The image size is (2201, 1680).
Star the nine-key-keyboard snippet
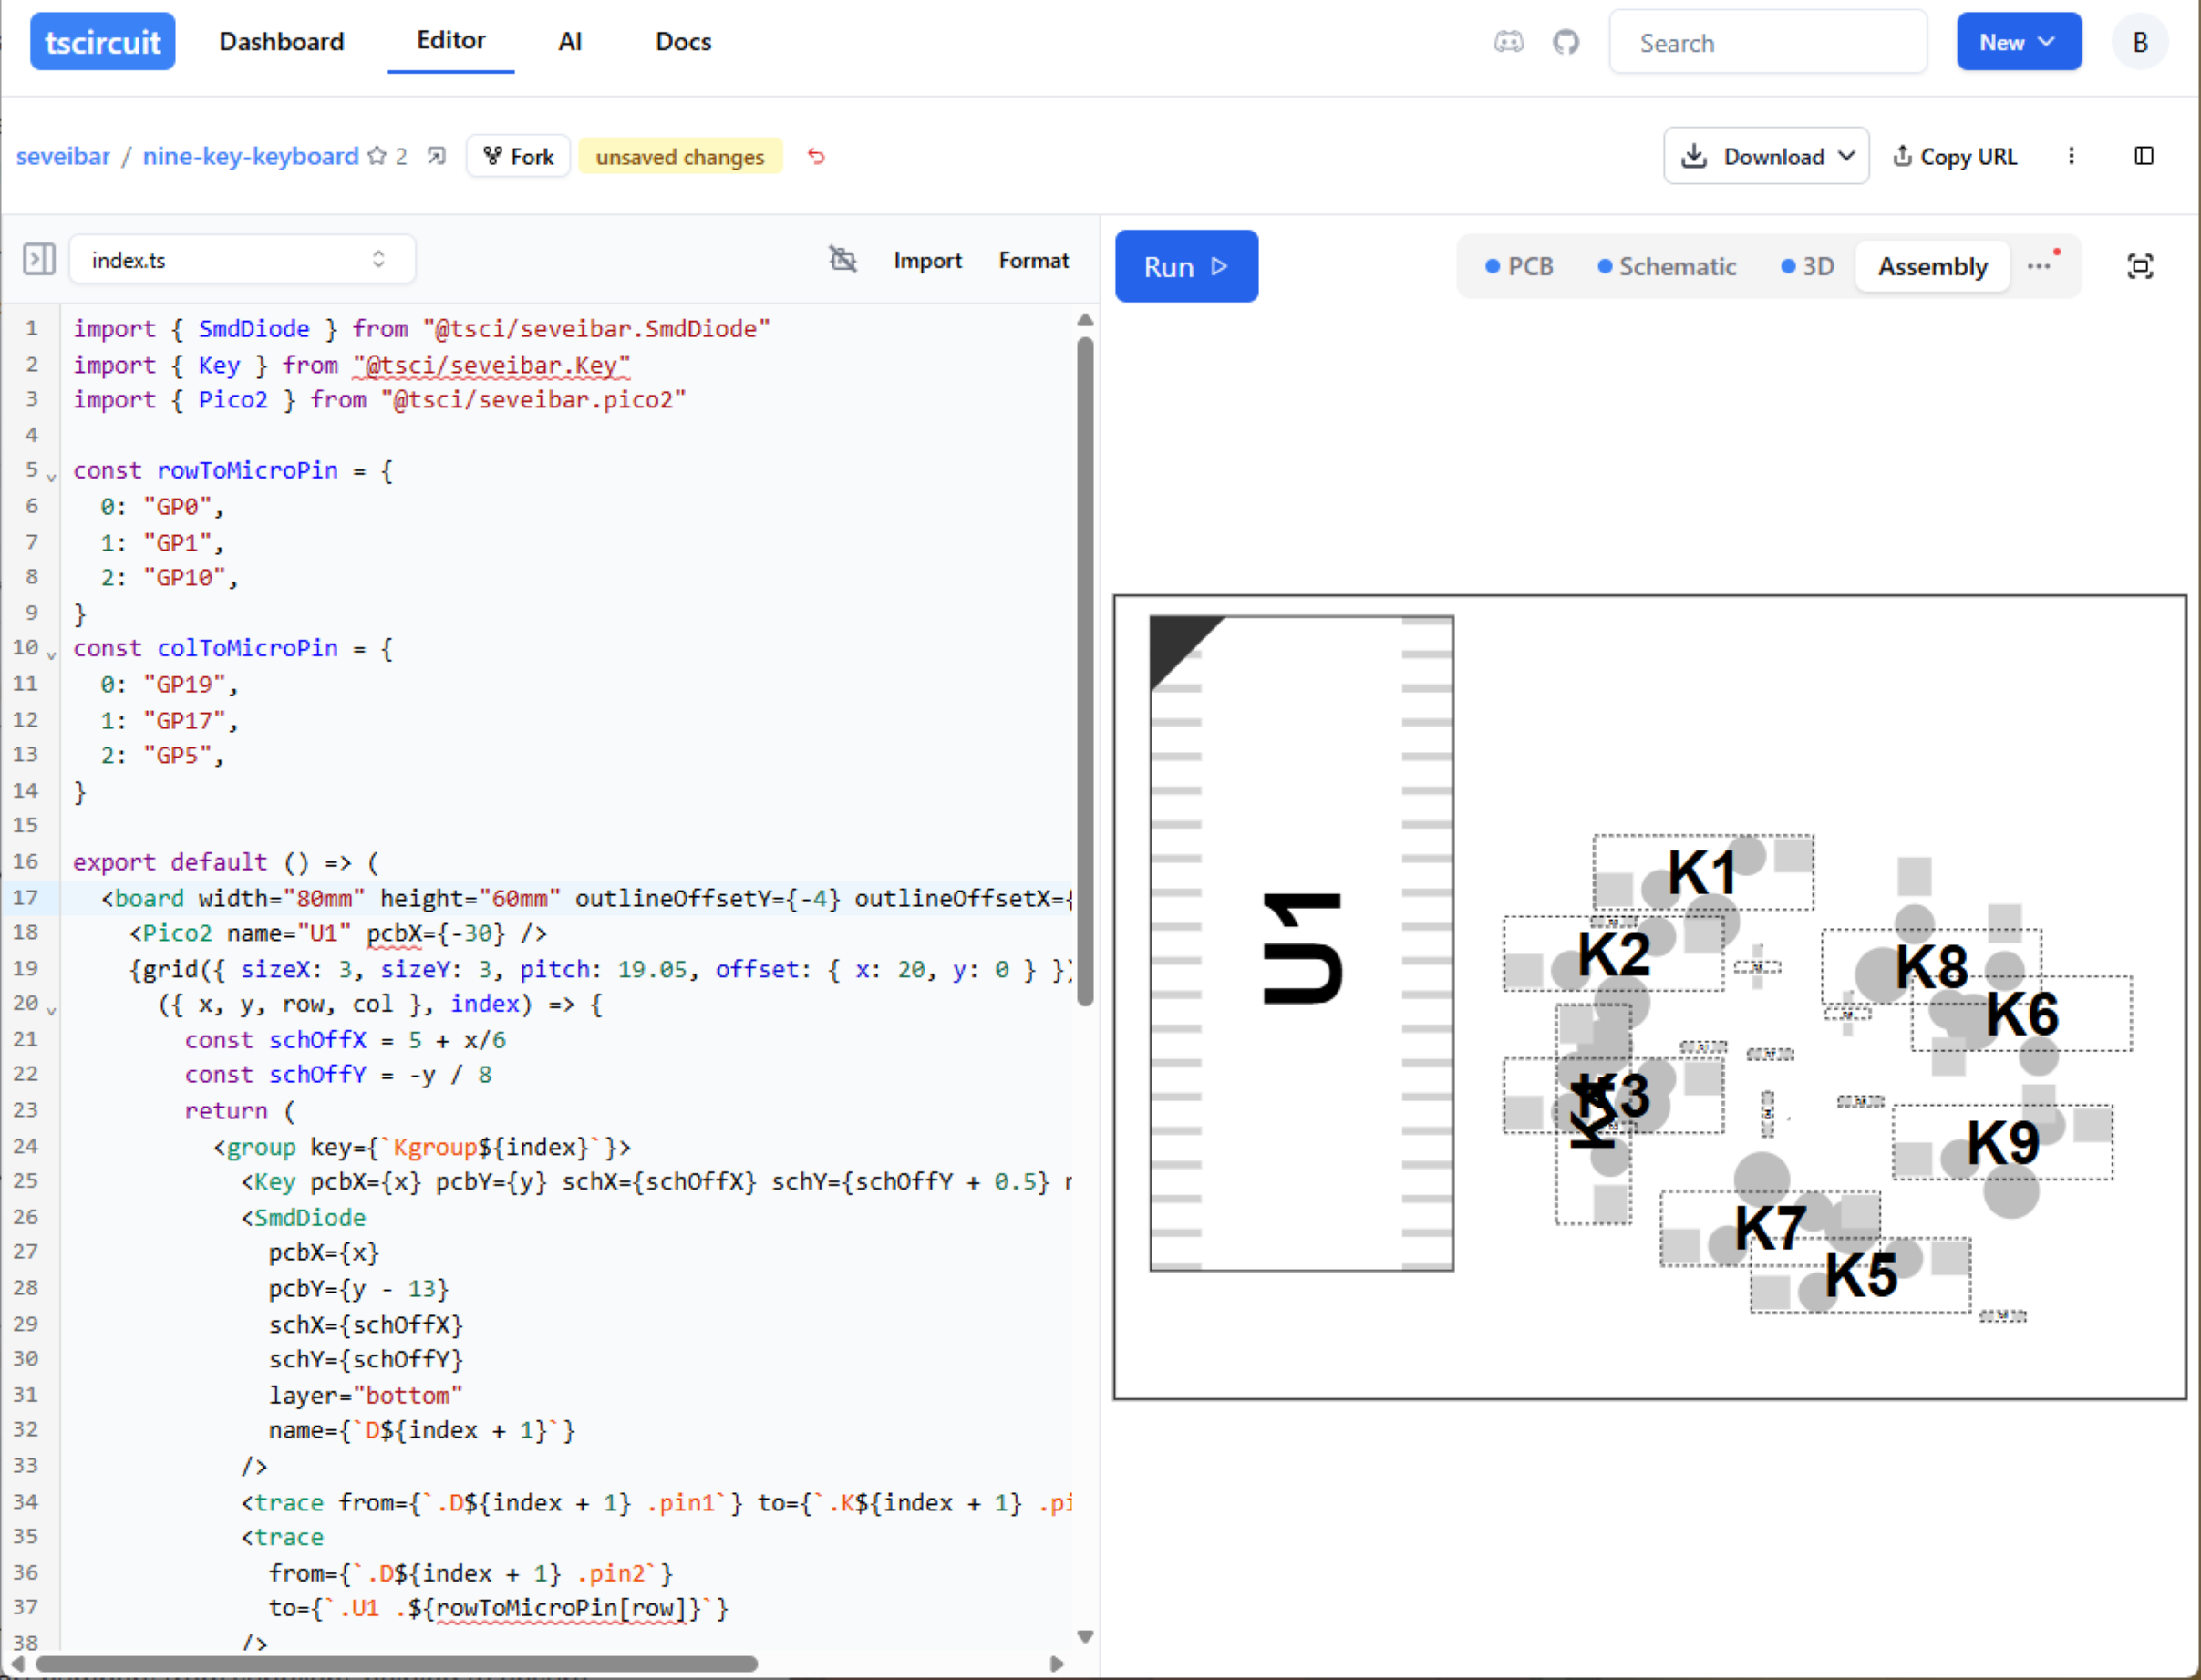pos(377,156)
